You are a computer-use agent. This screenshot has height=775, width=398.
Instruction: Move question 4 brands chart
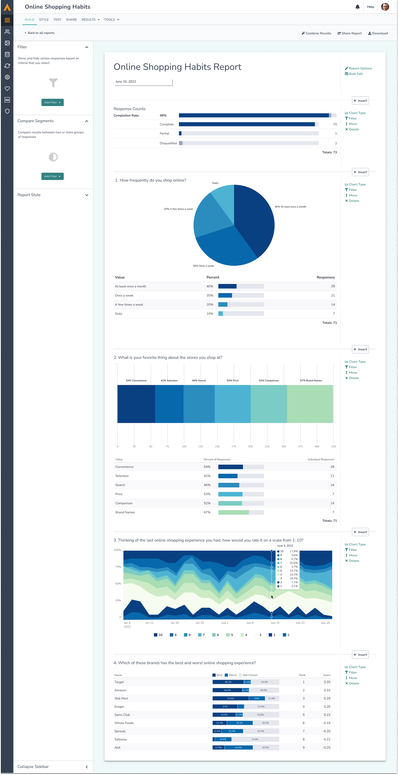pyautogui.click(x=351, y=678)
